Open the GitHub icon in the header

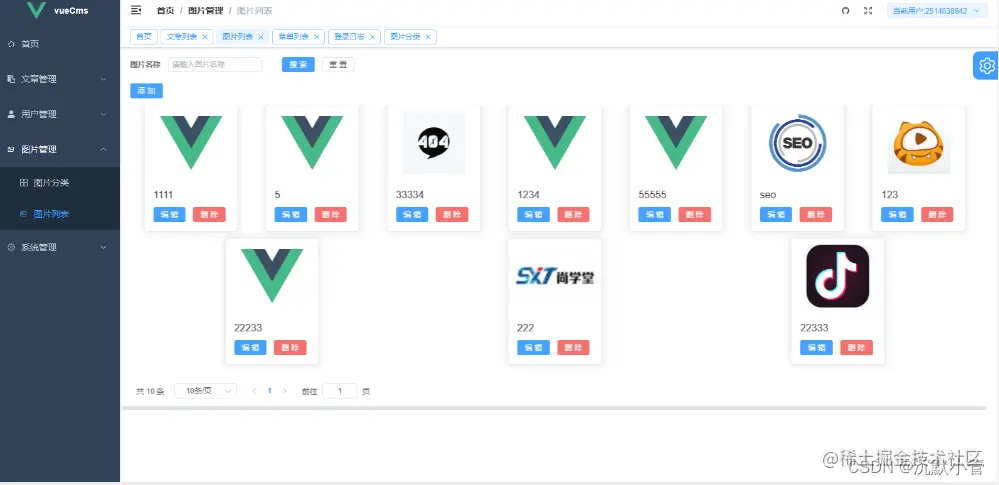point(845,11)
